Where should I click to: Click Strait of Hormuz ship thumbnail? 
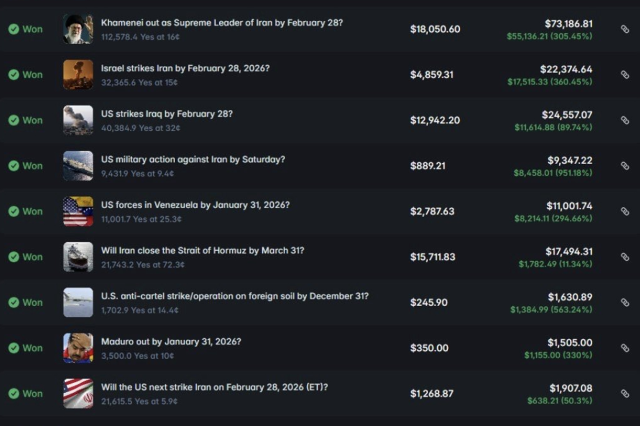click(78, 257)
